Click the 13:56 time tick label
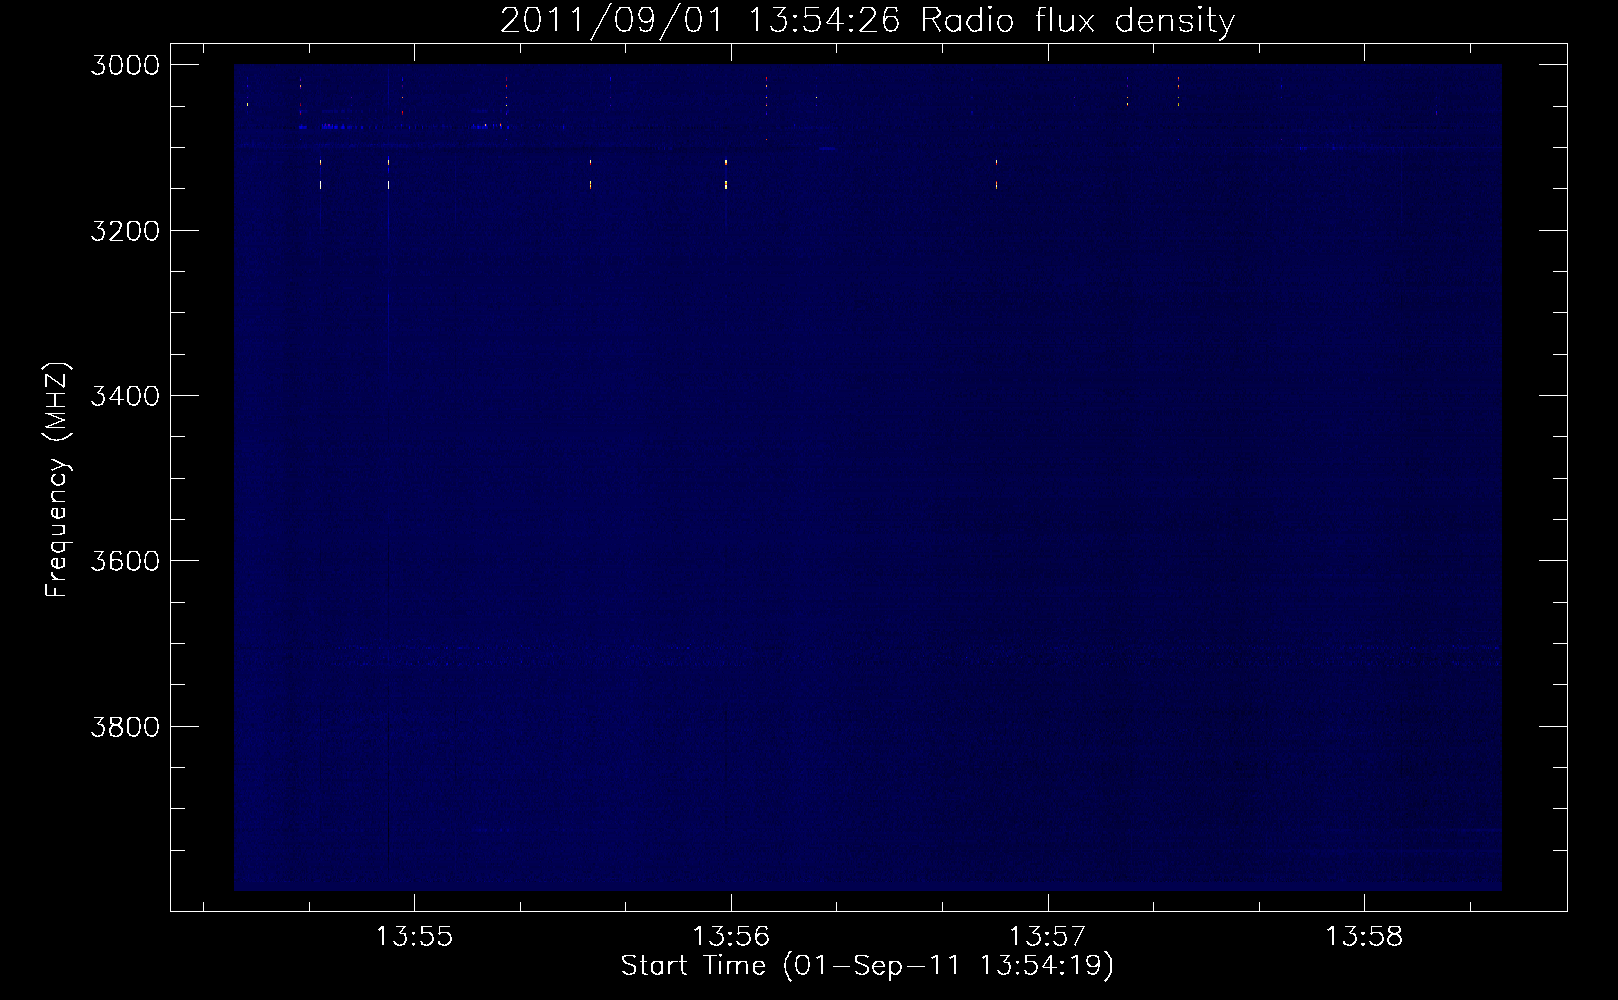1618x1000 pixels. (731, 937)
